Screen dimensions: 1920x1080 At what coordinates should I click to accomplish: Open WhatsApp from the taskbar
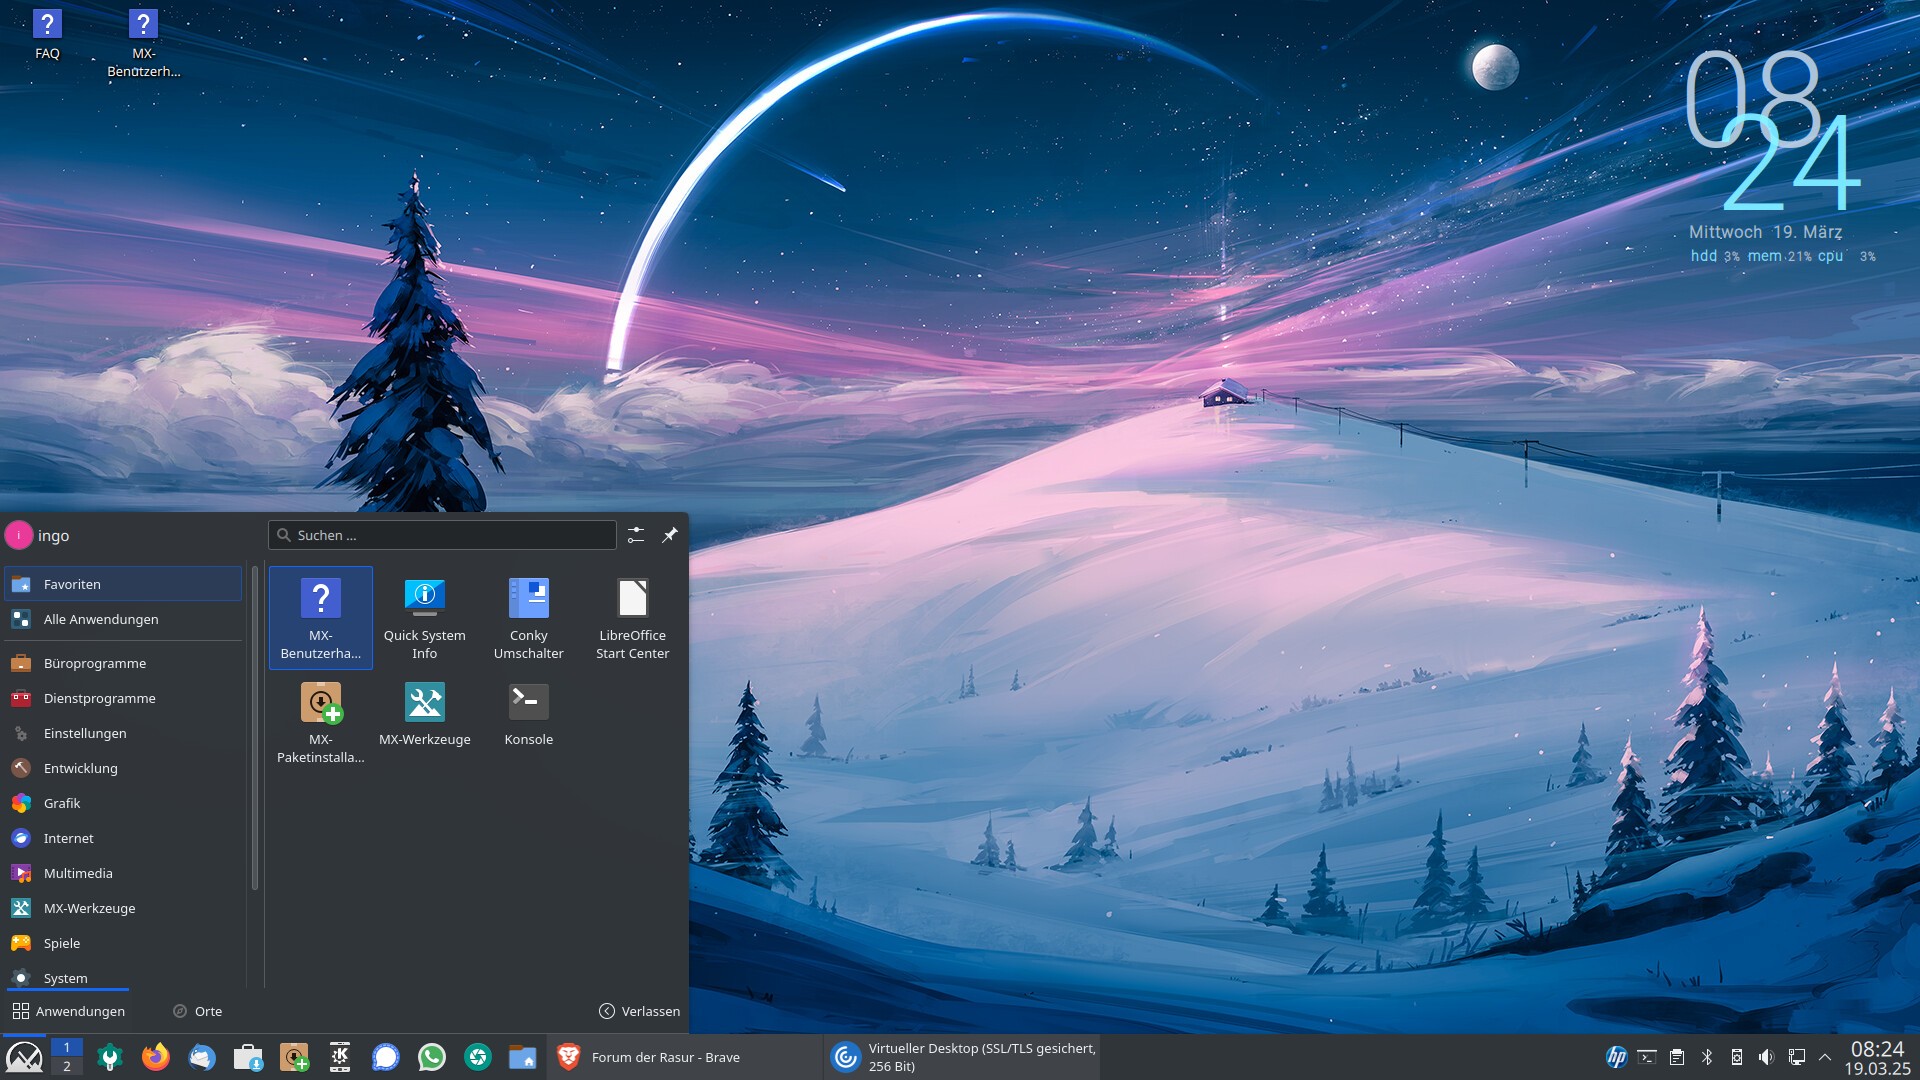point(432,1057)
